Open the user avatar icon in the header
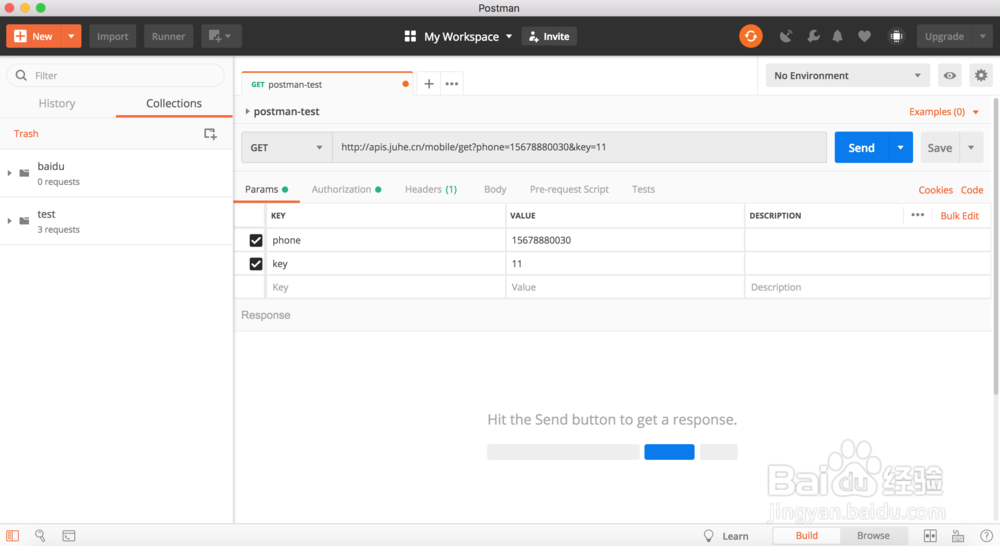This screenshot has height=546, width=1000. 896,36
